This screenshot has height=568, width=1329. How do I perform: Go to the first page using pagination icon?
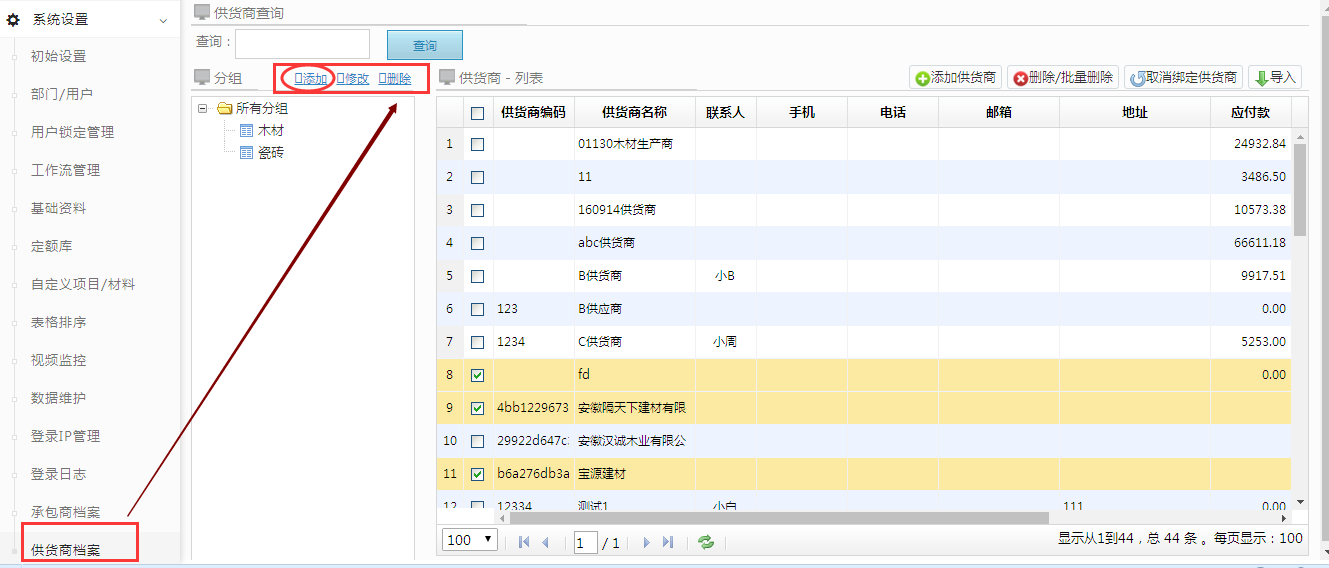click(523, 542)
